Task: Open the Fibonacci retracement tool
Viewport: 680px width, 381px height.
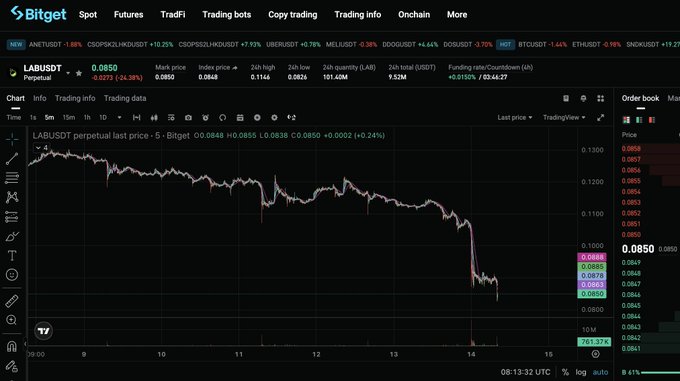Action: pyautogui.click(x=12, y=177)
